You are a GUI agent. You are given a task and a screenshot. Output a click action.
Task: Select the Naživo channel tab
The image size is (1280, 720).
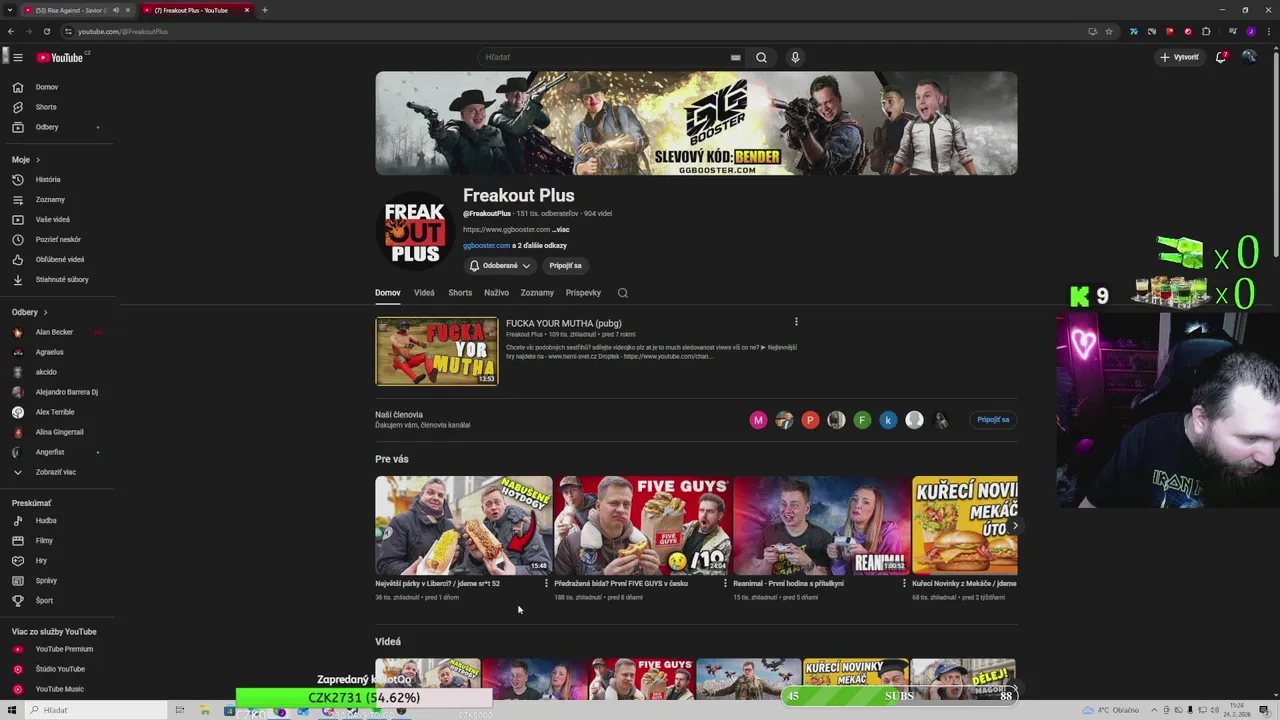tap(496, 293)
